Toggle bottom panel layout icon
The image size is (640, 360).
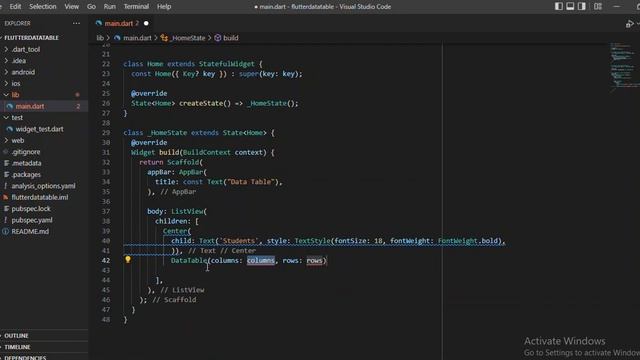570,6
